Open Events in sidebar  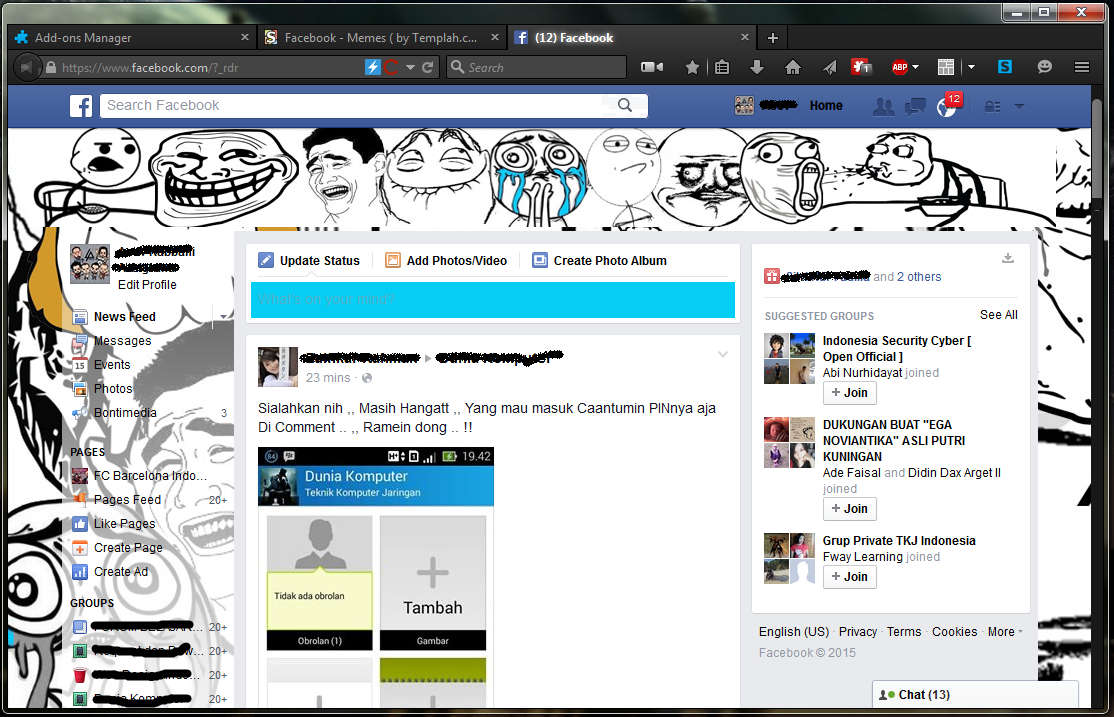112,365
